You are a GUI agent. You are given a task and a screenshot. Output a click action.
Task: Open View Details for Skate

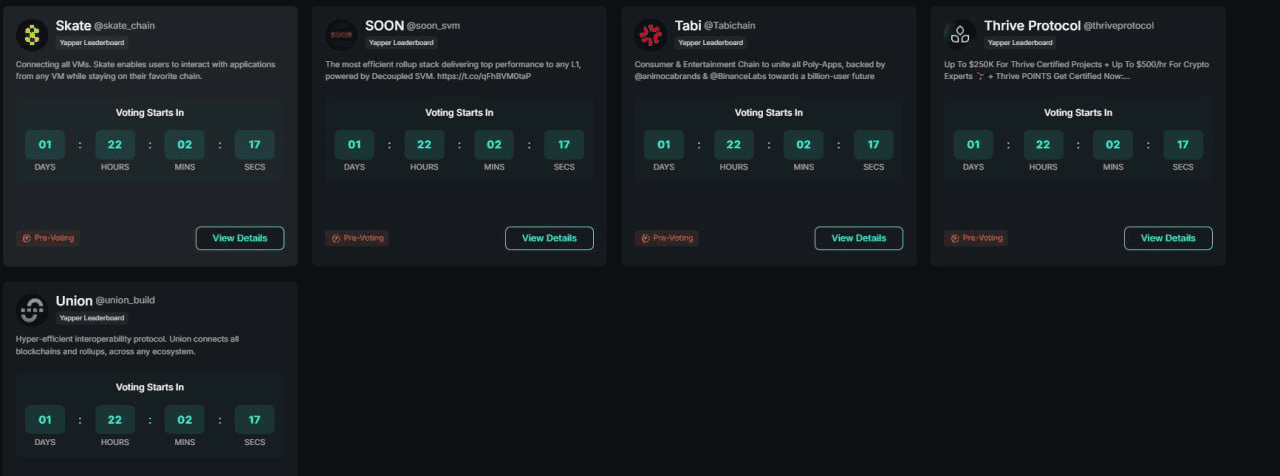tap(240, 238)
